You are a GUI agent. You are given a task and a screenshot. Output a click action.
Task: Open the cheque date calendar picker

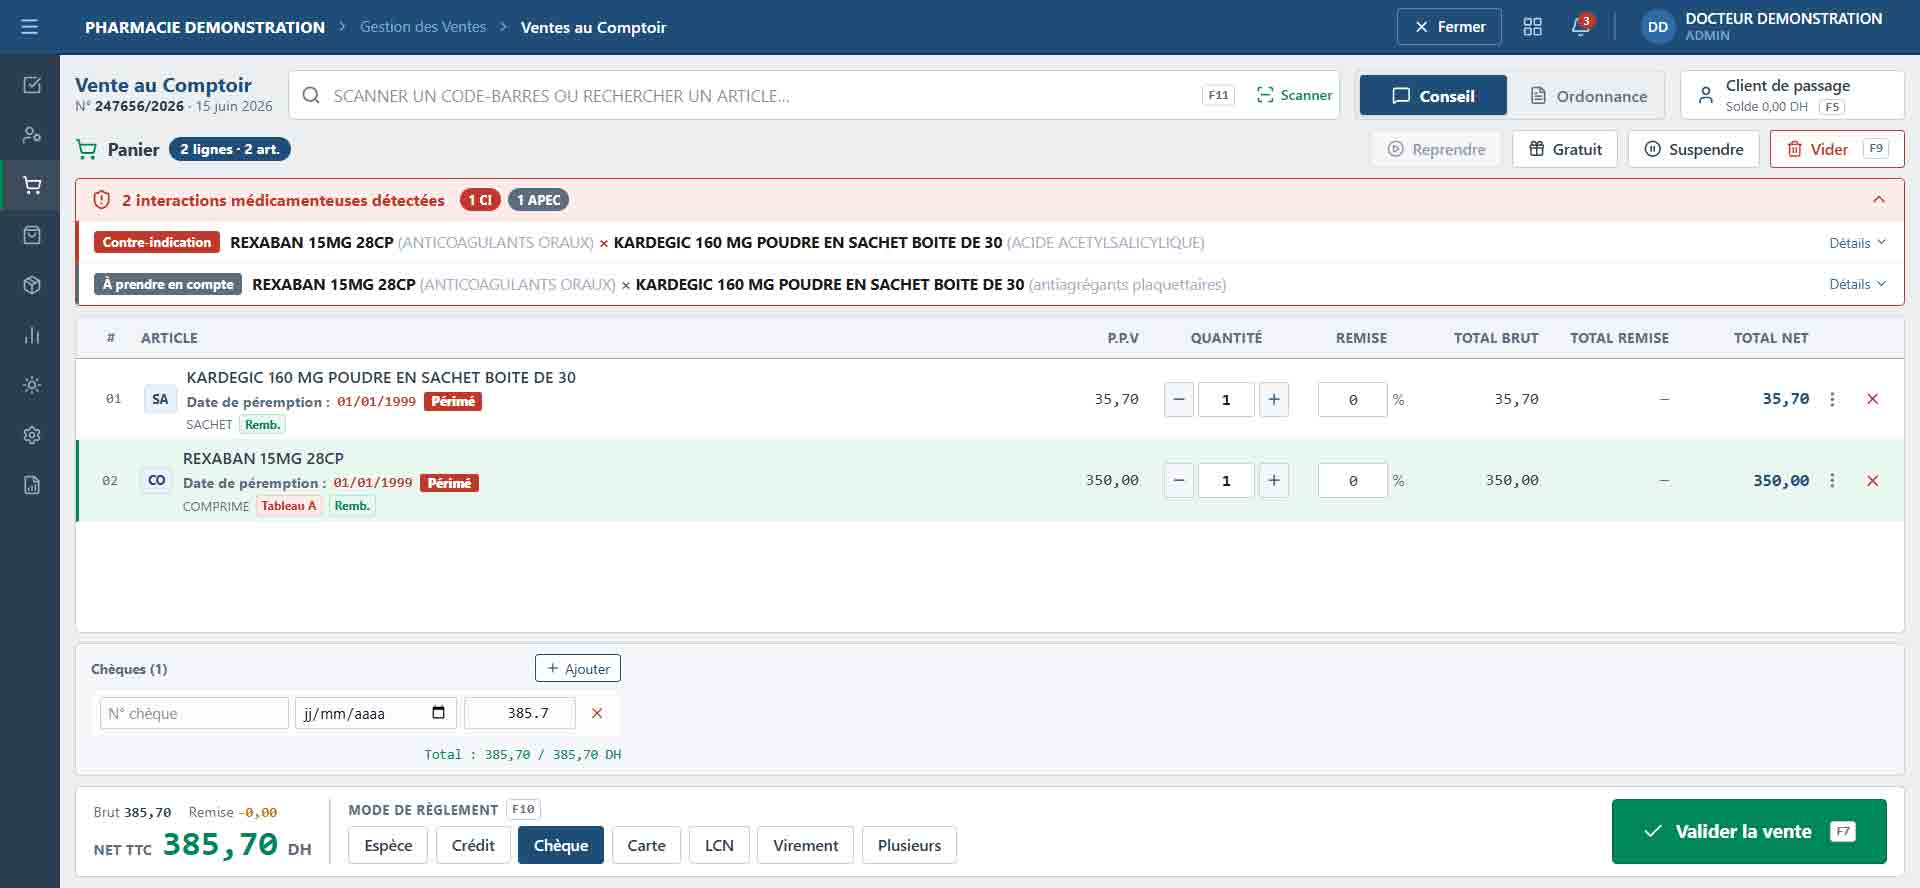coord(438,713)
